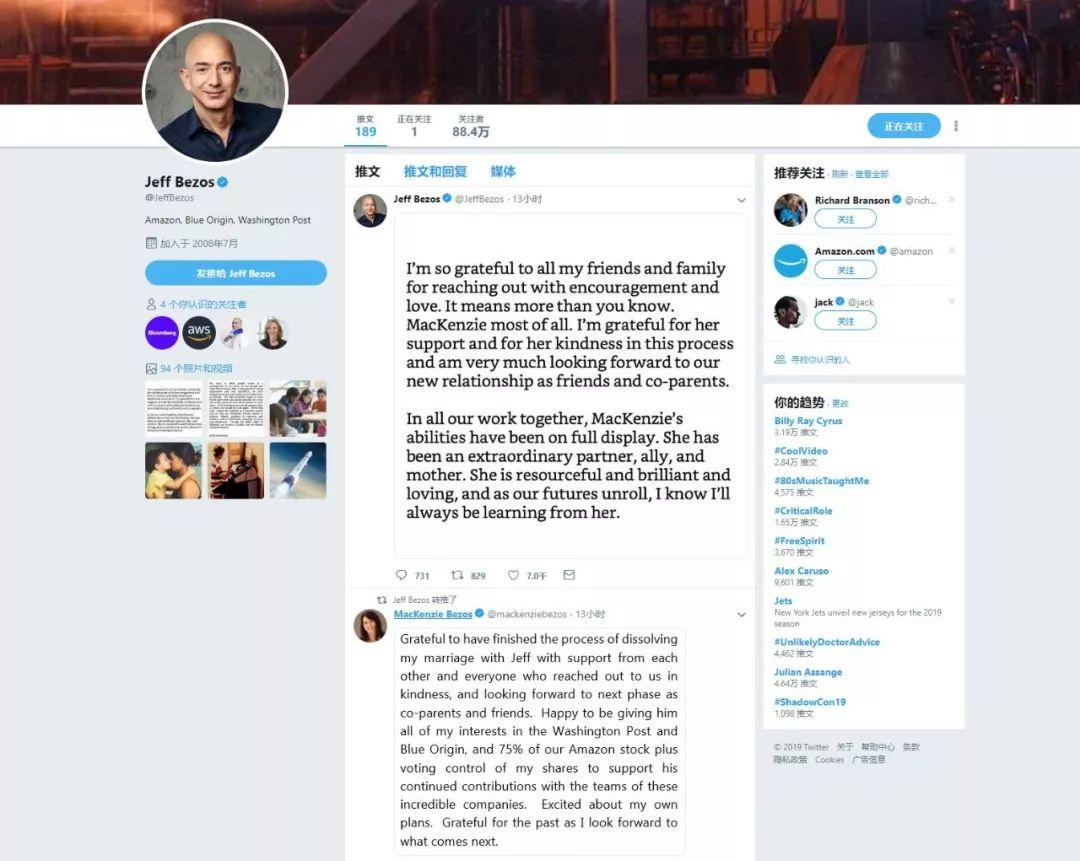
Task: Expand the chevron menu on MacKenzie Bezos tweet
Action: [x=741, y=614]
